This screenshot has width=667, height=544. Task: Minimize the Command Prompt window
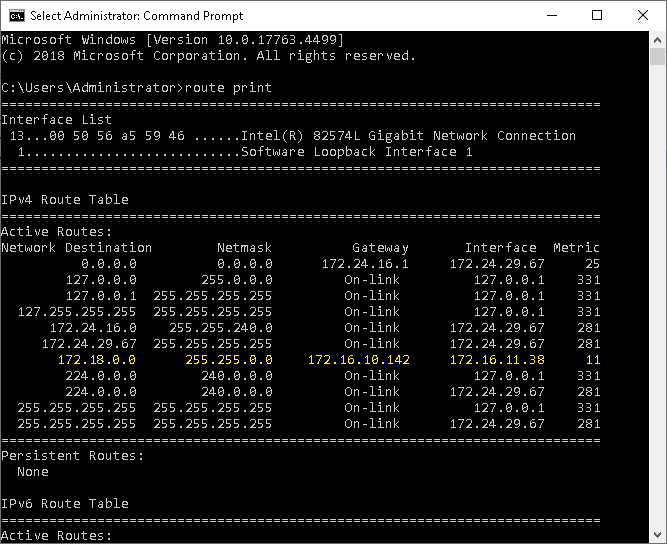point(552,16)
